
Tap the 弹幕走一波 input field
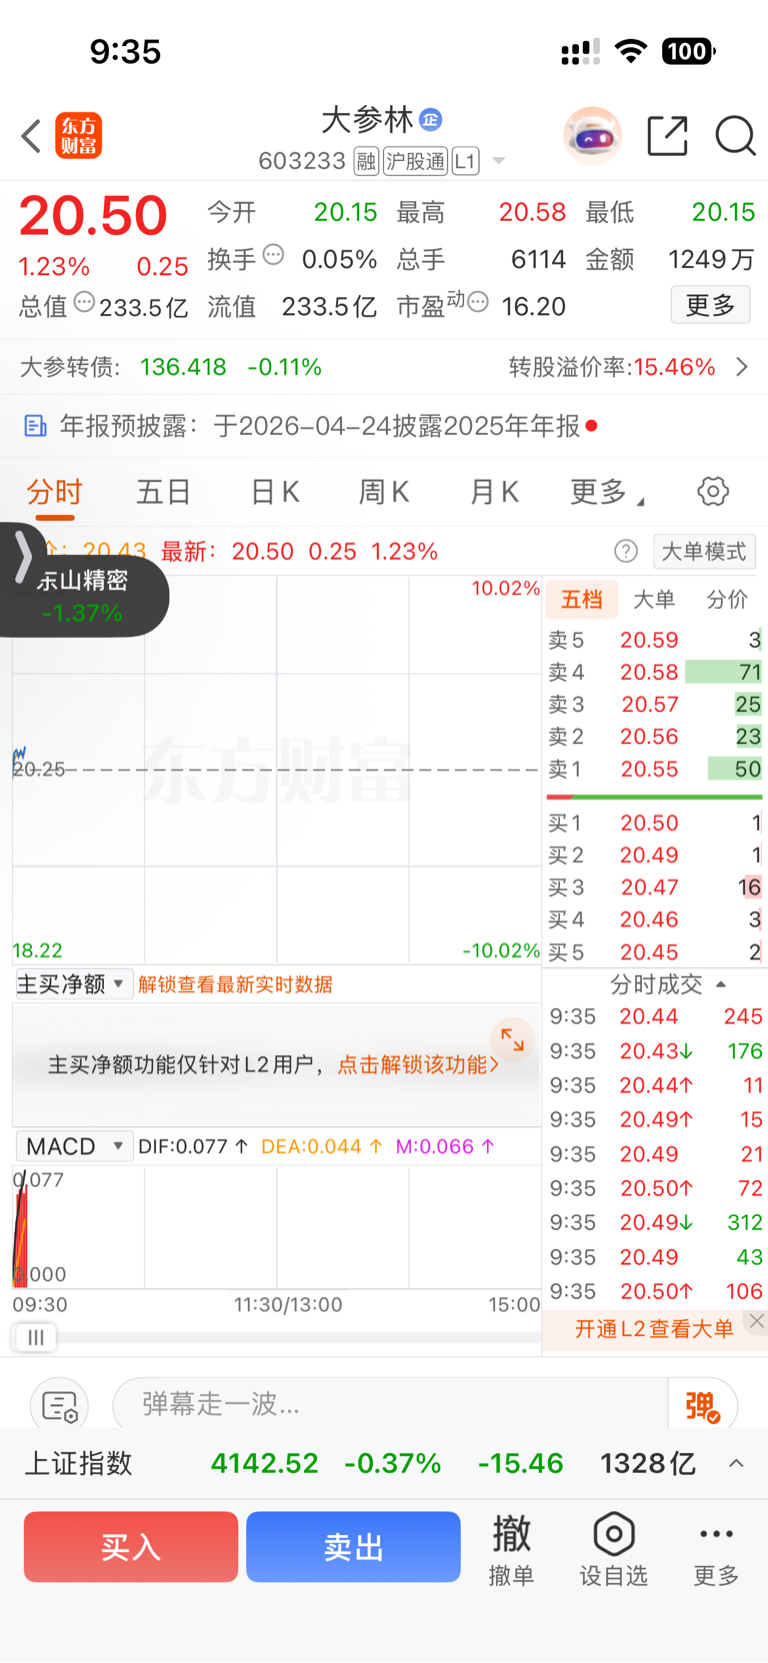point(390,1404)
